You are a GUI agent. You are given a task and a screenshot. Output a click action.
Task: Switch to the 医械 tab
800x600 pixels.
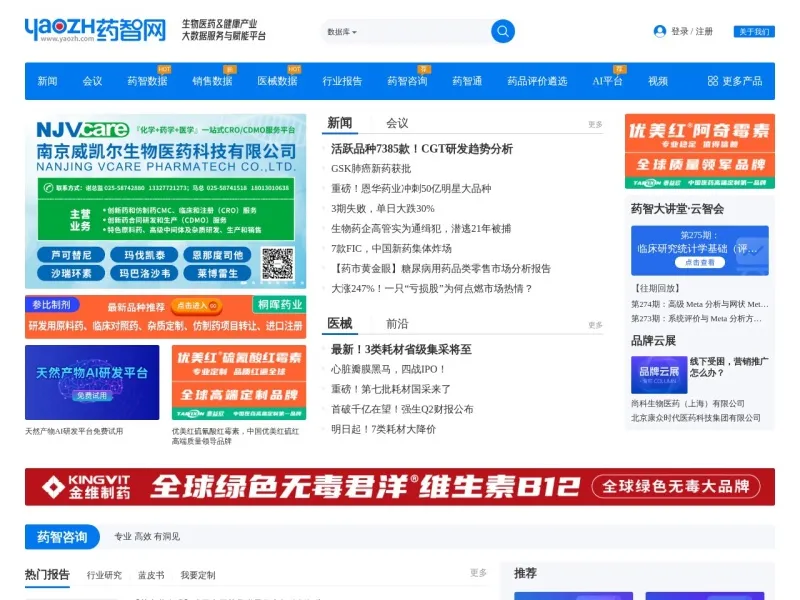coord(340,323)
